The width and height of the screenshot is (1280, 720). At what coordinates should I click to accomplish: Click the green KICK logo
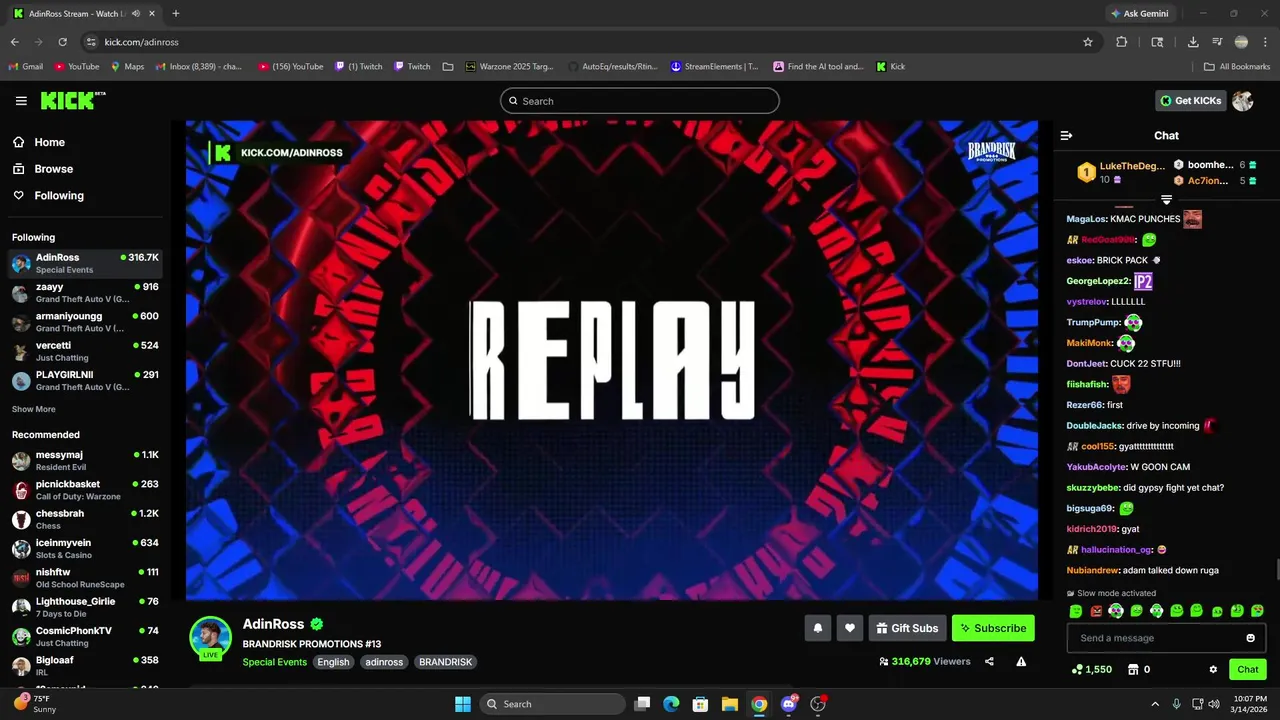[72, 100]
